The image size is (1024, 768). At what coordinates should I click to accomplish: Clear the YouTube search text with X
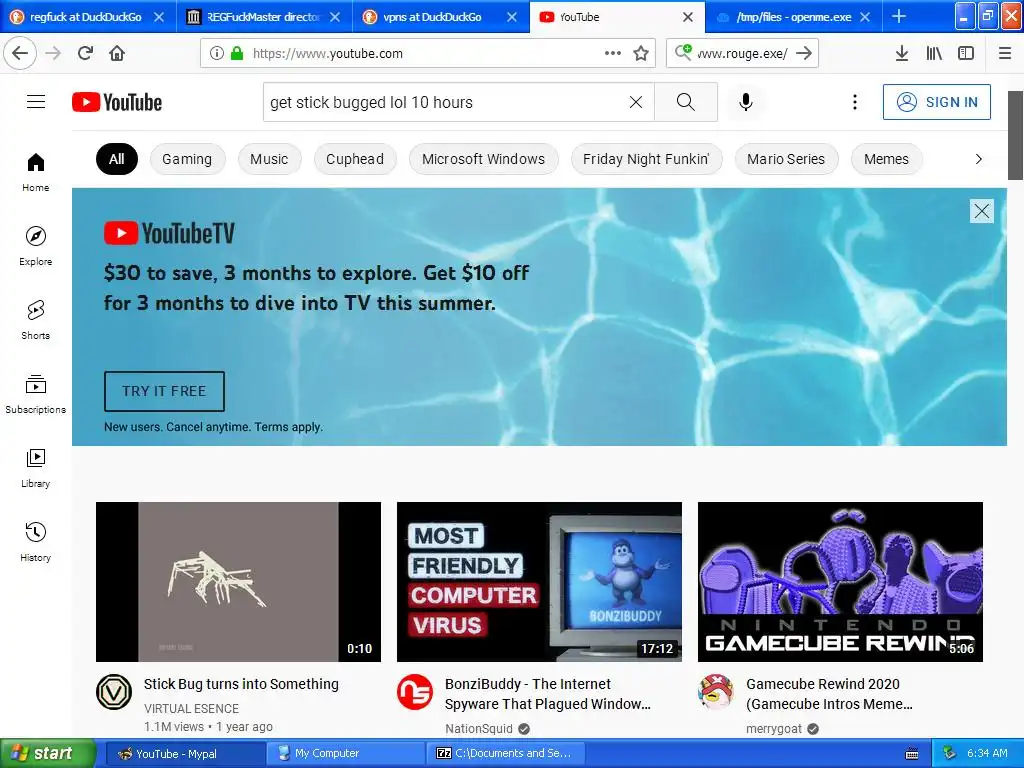coord(635,102)
